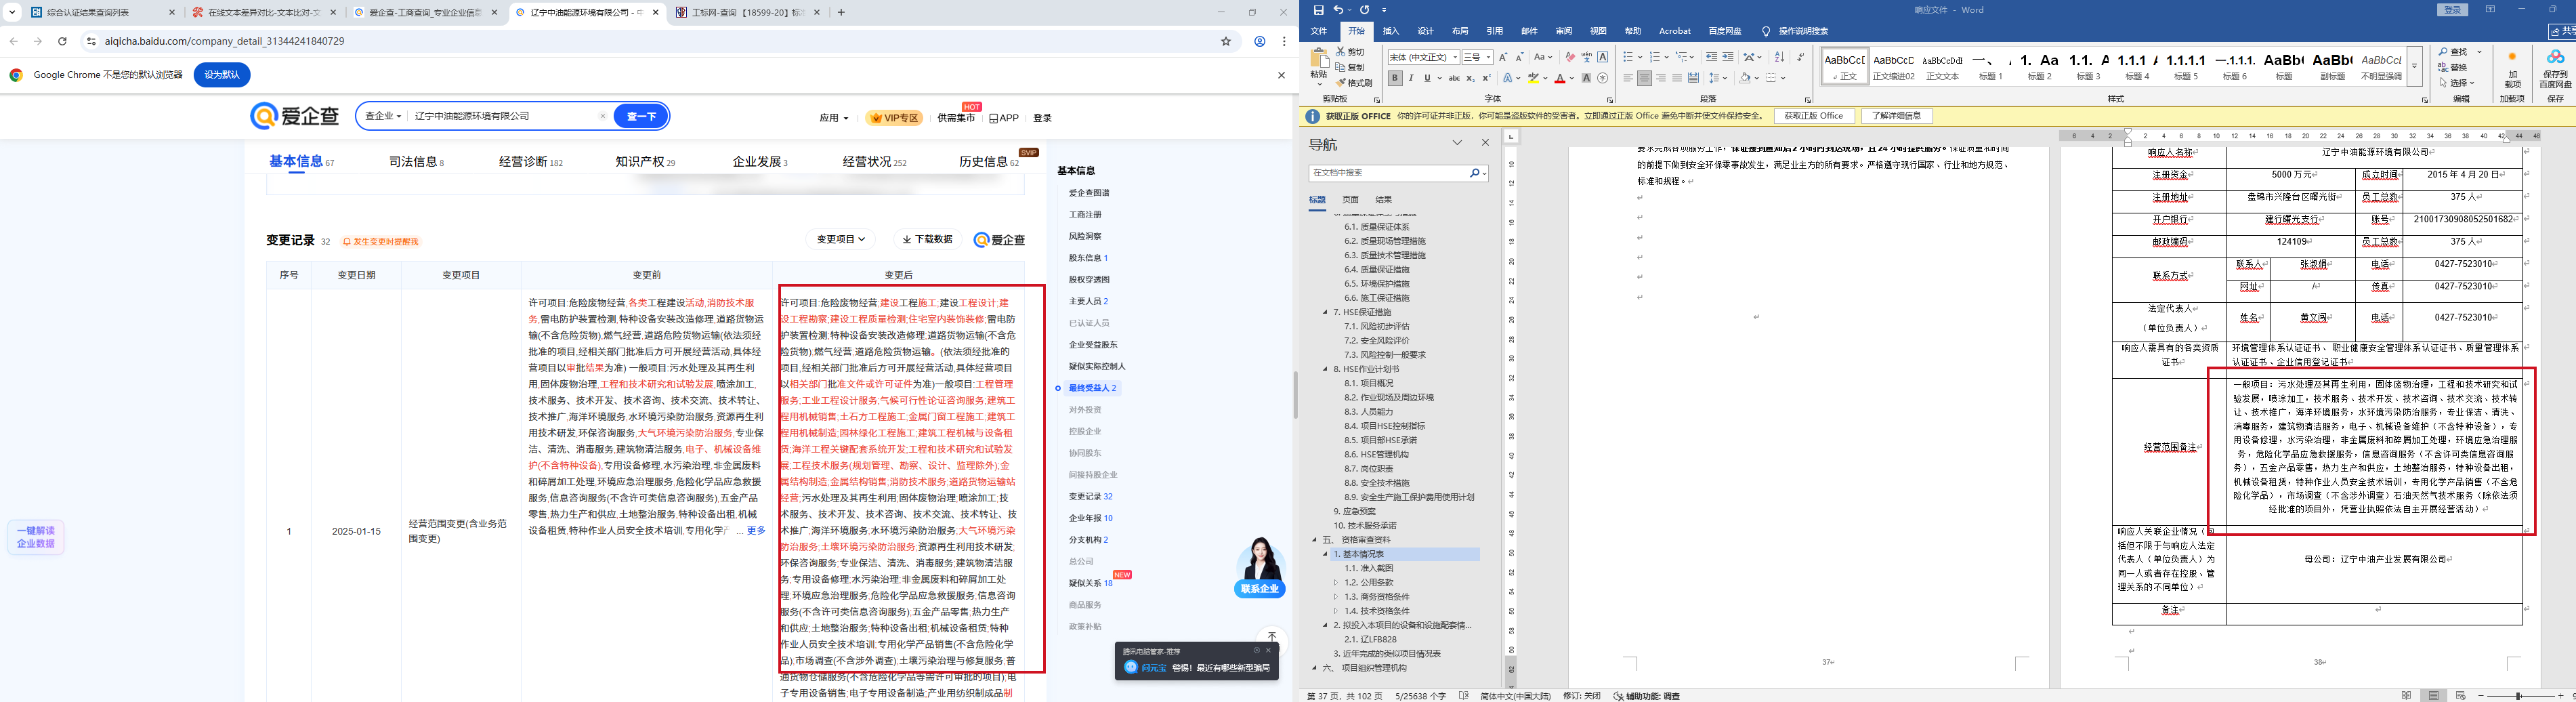Toggle character shading in Word font group

point(1586,78)
